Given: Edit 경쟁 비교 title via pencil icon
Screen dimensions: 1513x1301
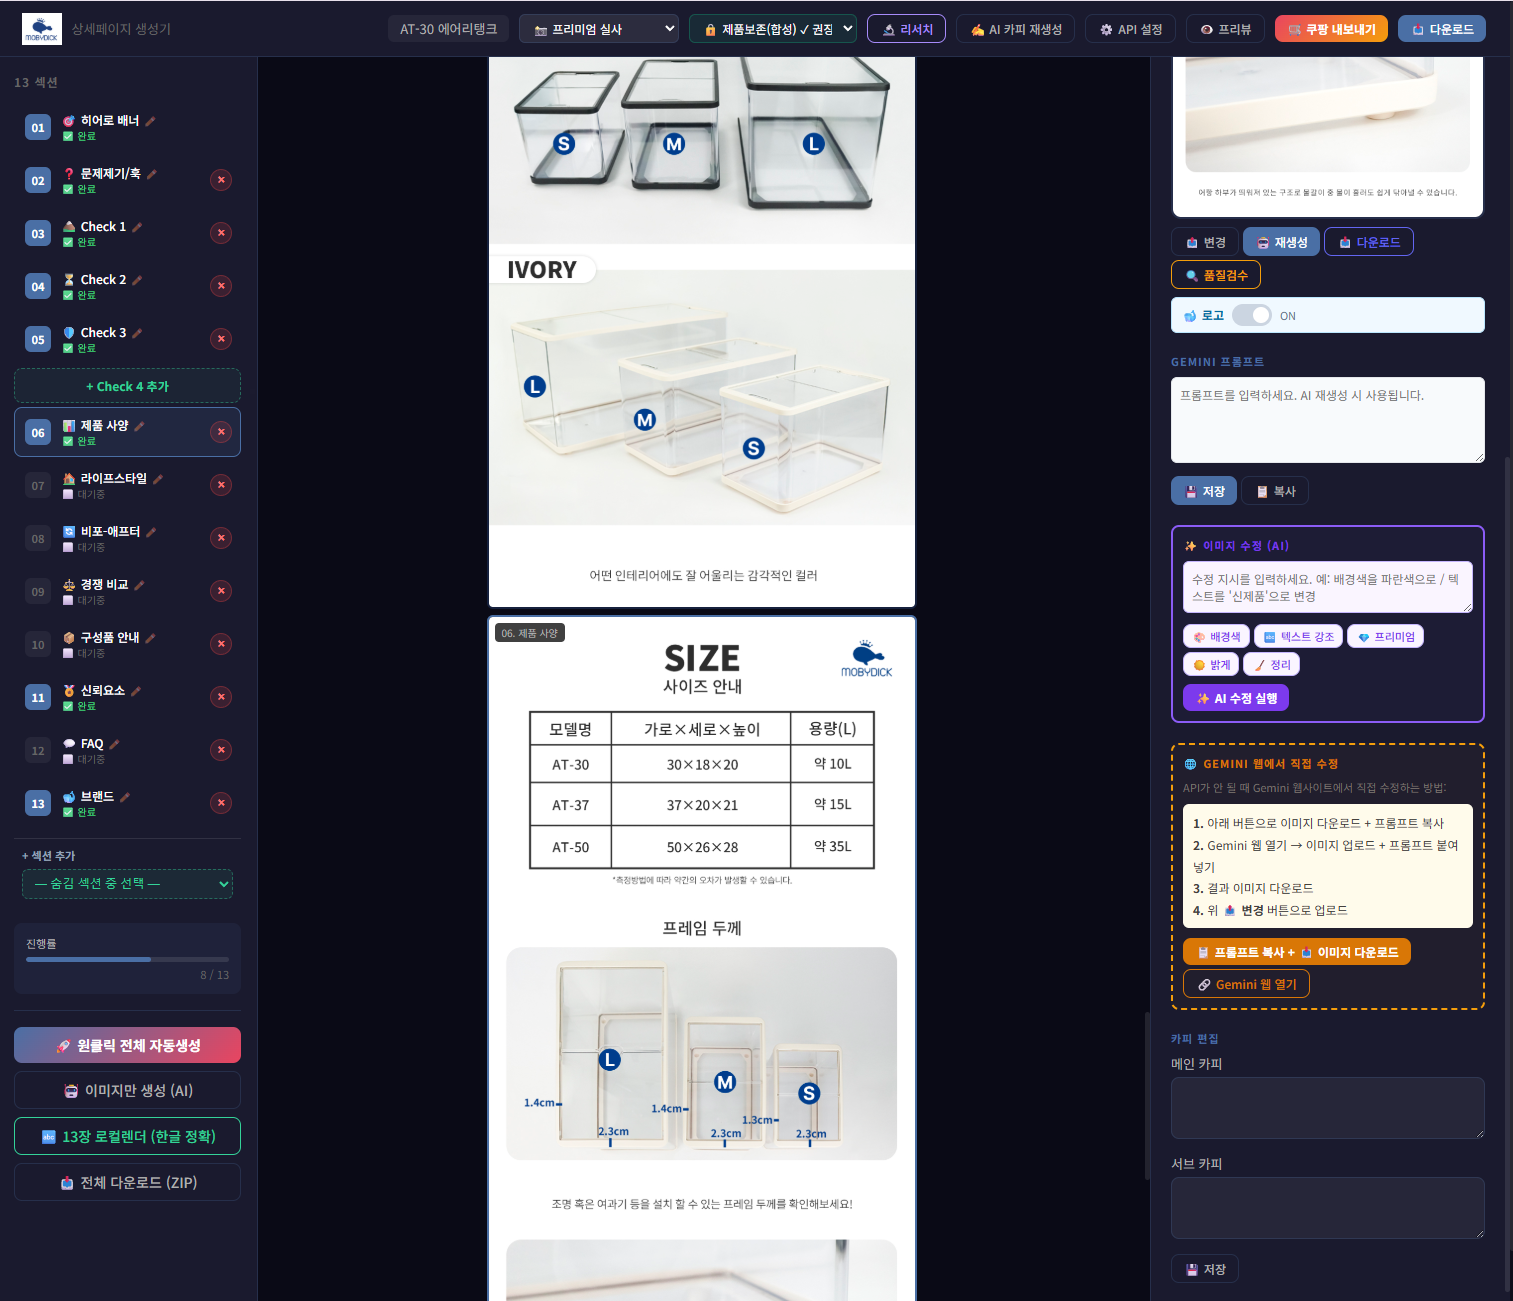Looking at the screenshot, I should coord(139,585).
